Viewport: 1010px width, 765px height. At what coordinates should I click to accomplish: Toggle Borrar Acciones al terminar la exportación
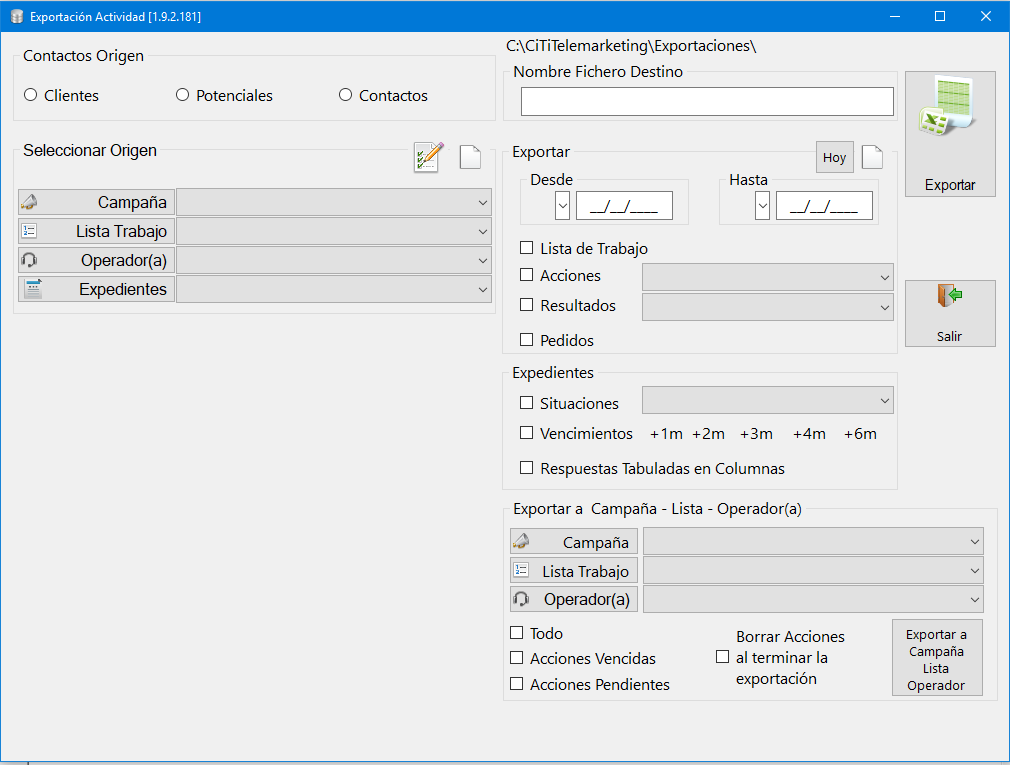[722, 657]
